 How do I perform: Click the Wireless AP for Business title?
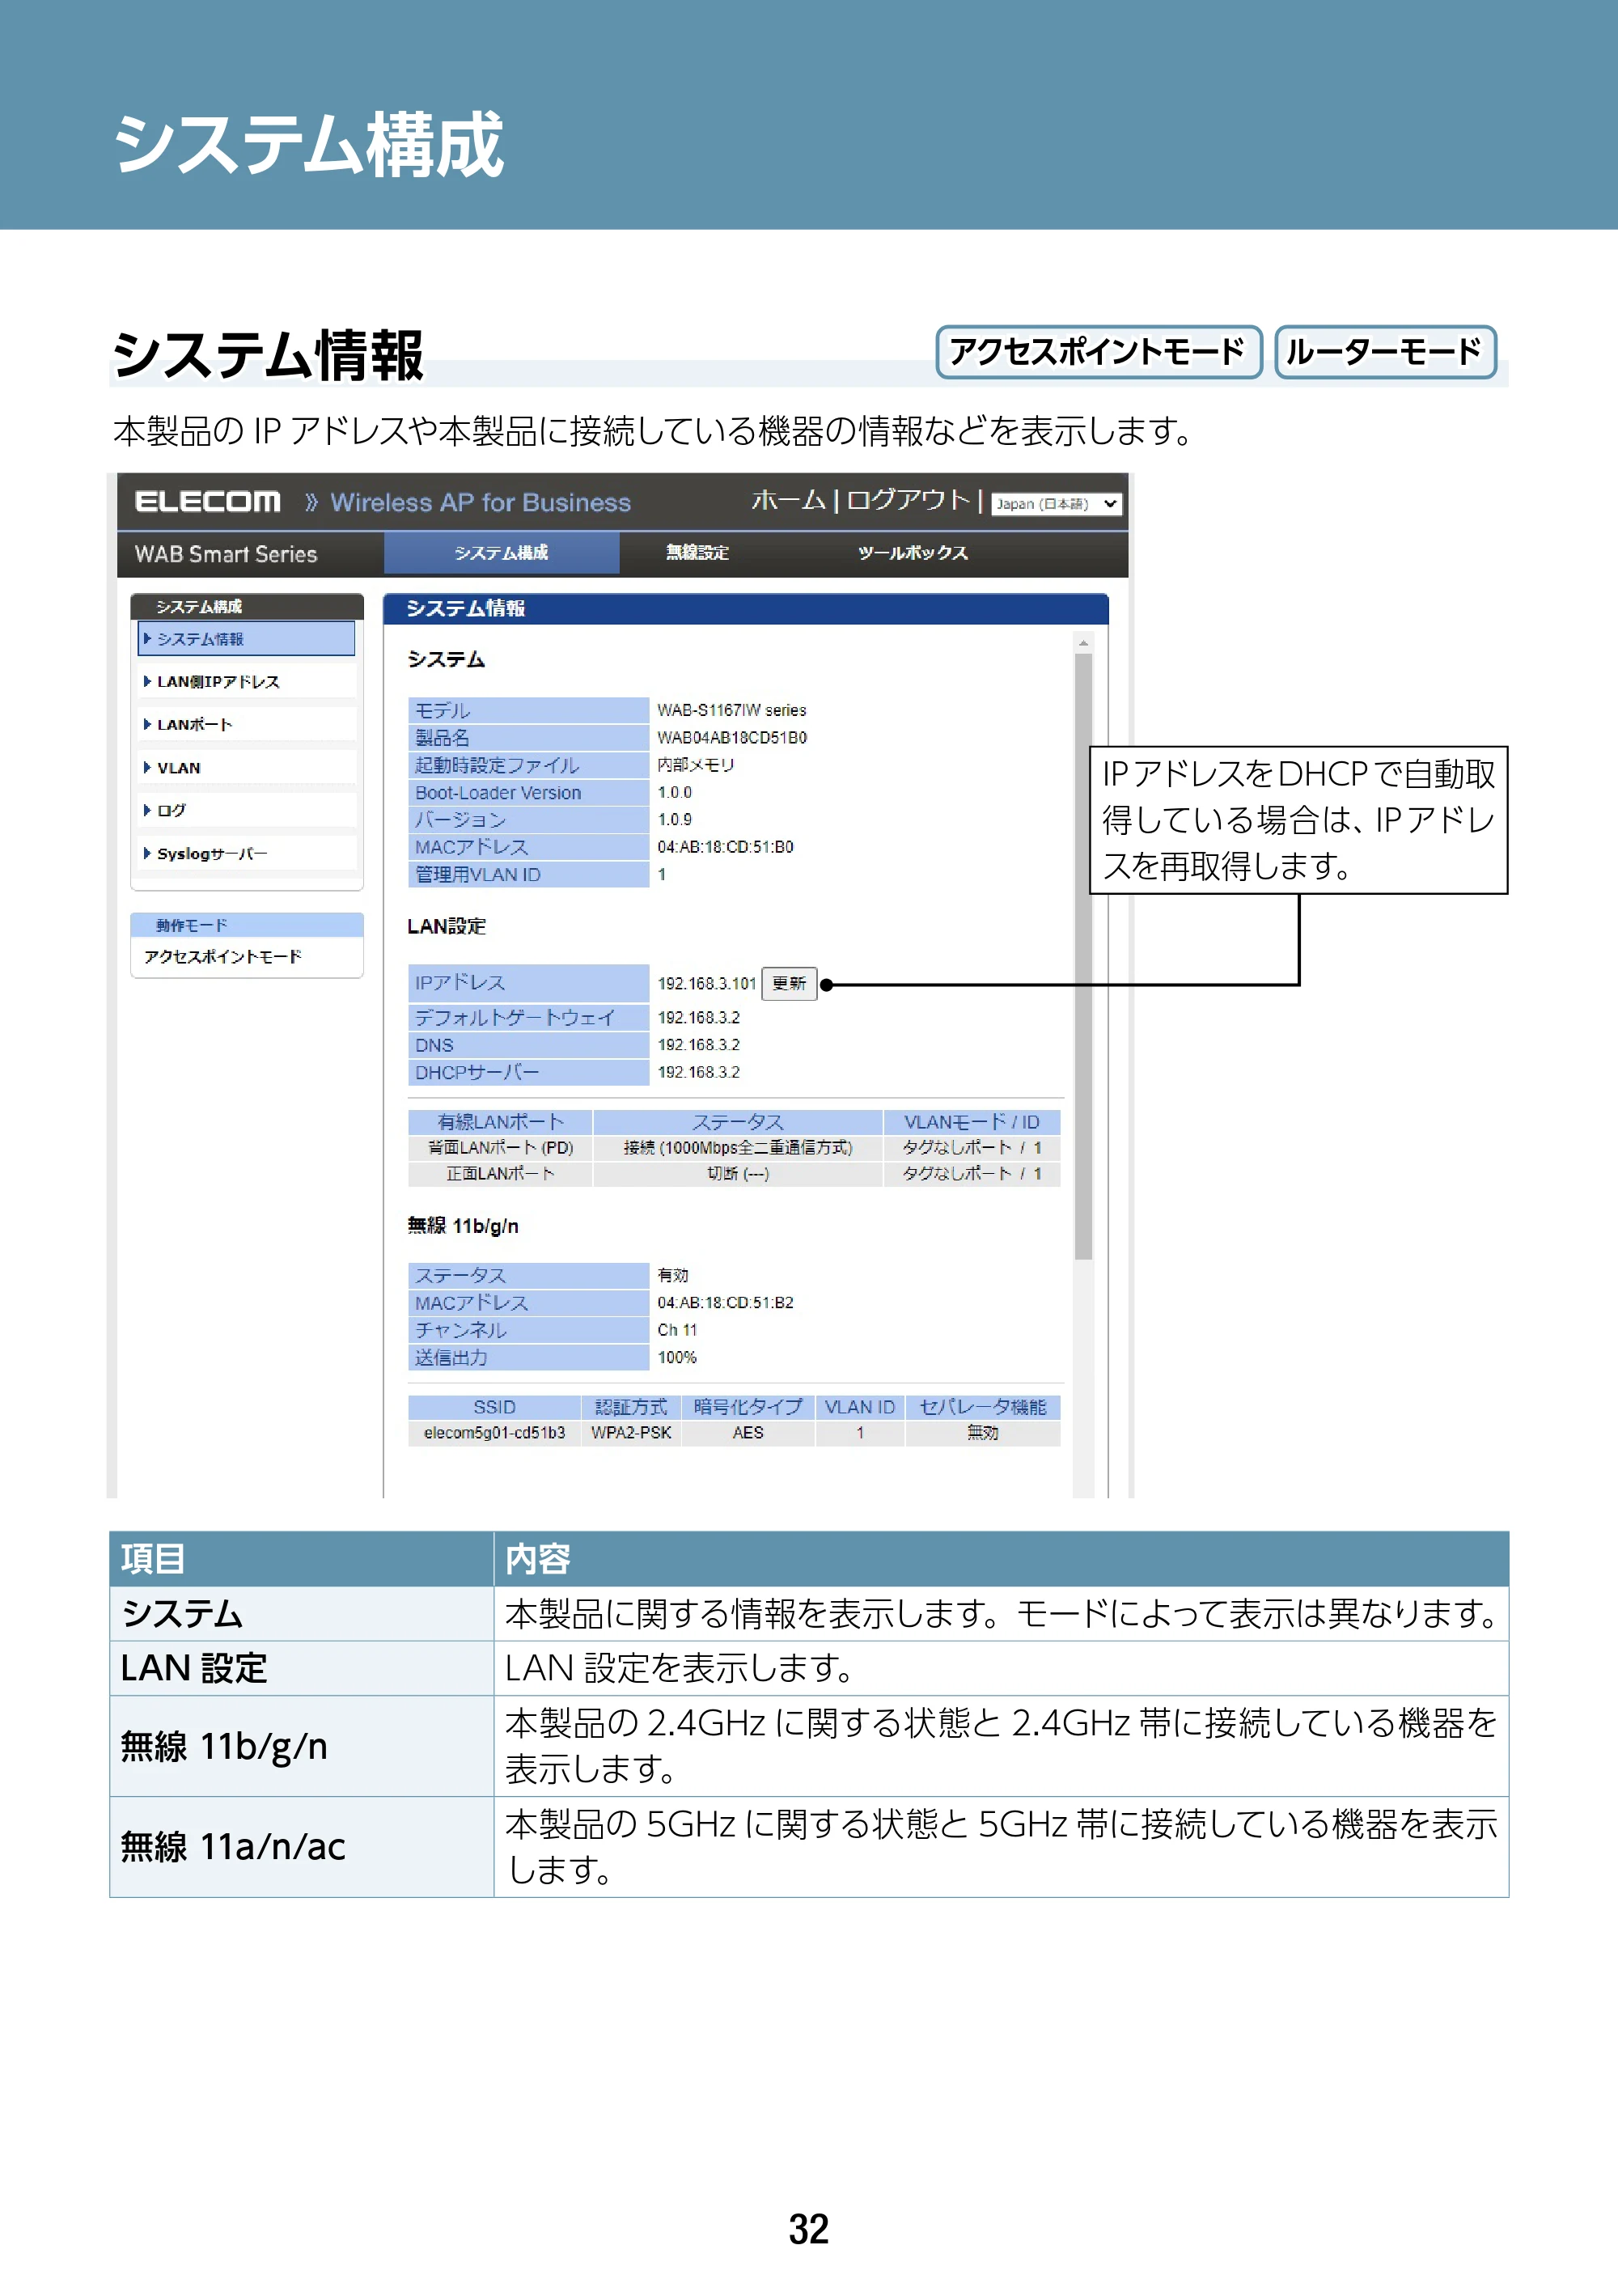tap(481, 502)
